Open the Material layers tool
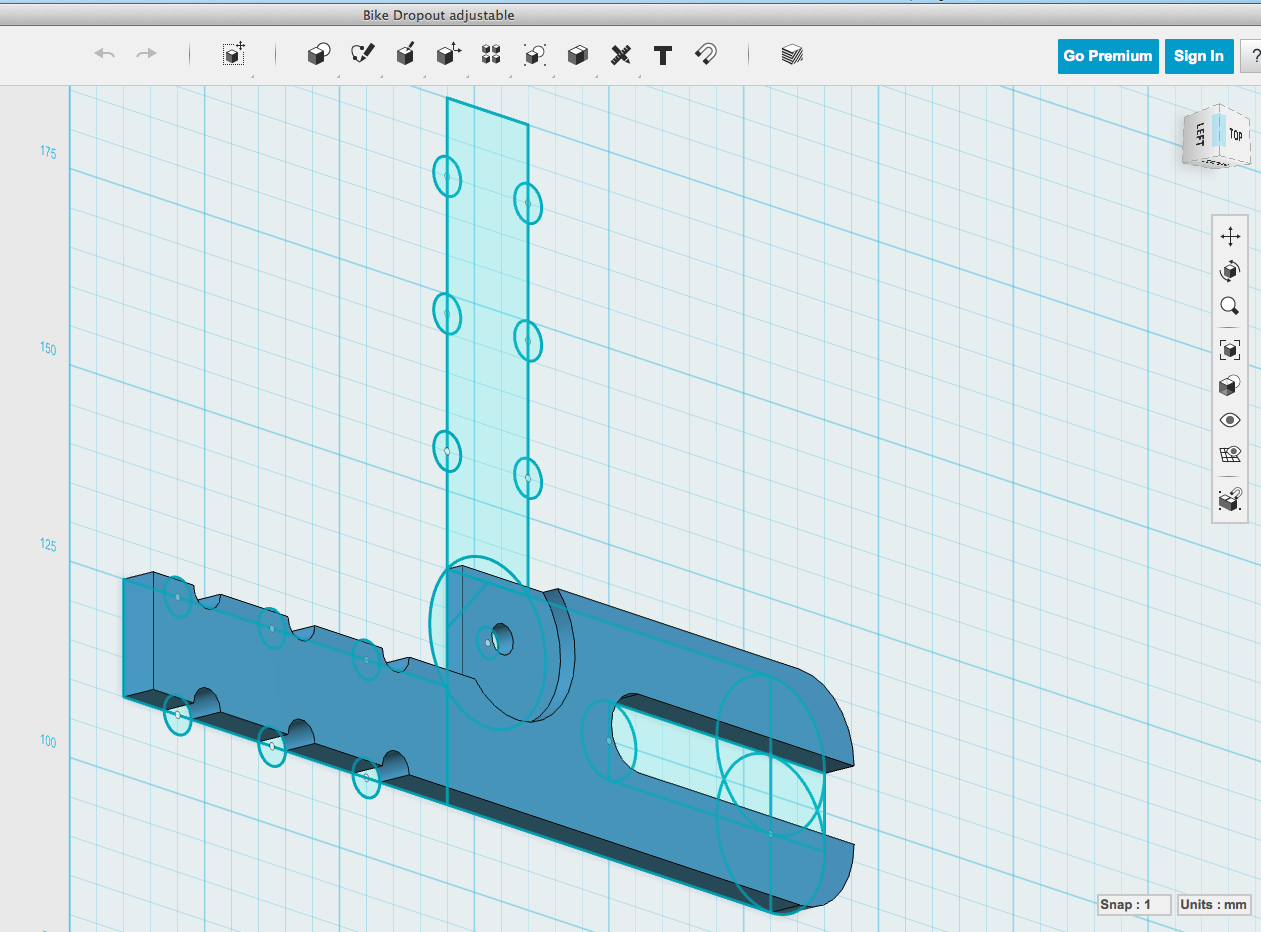Screen dimensions: 1261x932 tap(792, 55)
